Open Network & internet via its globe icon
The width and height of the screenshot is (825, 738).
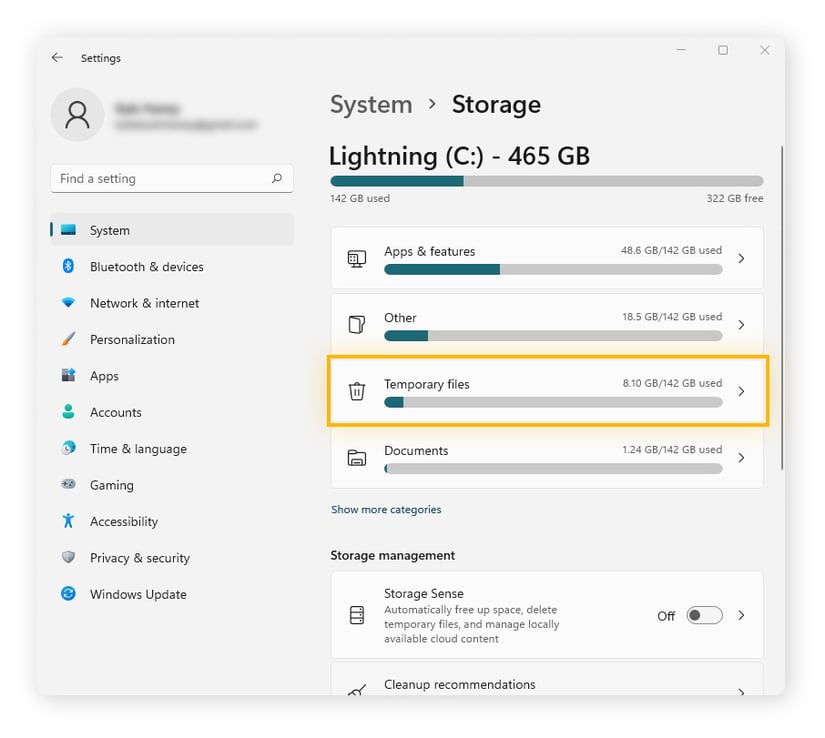tap(68, 303)
